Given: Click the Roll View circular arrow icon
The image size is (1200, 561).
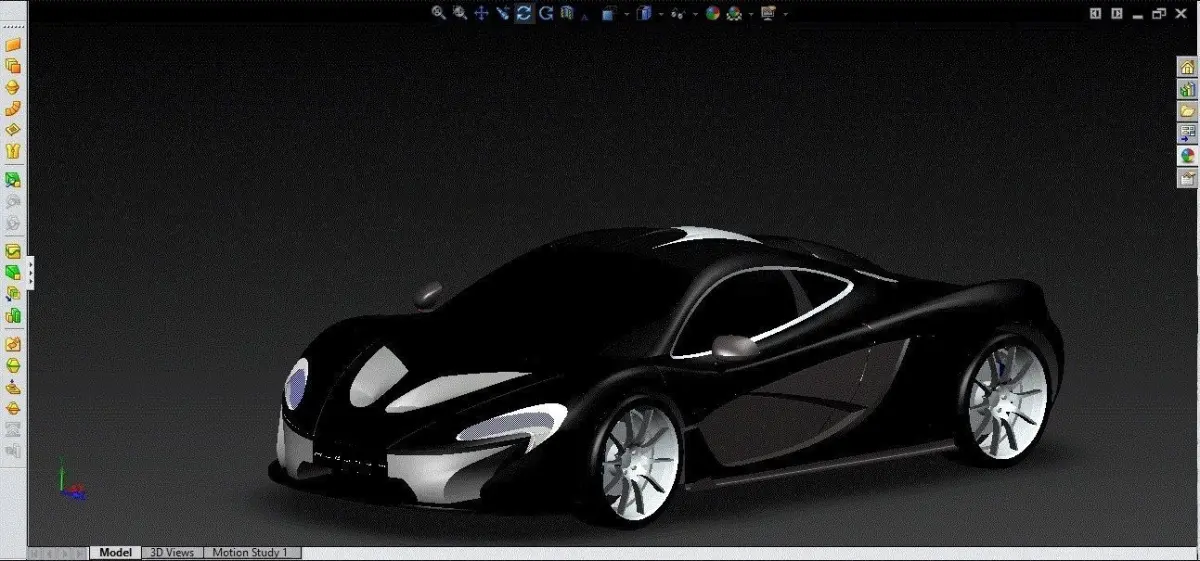Looking at the screenshot, I should coord(546,13).
